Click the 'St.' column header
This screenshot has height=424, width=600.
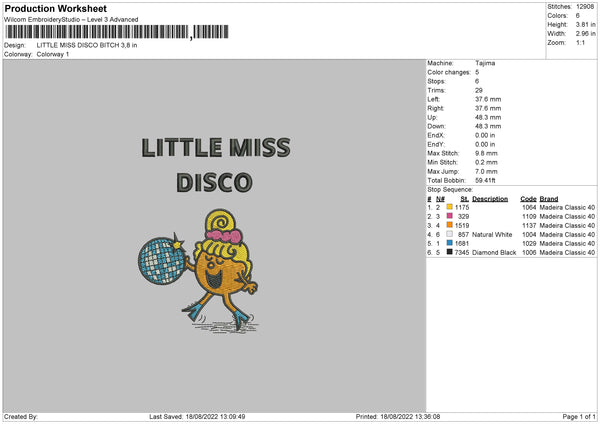coord(465,199)
